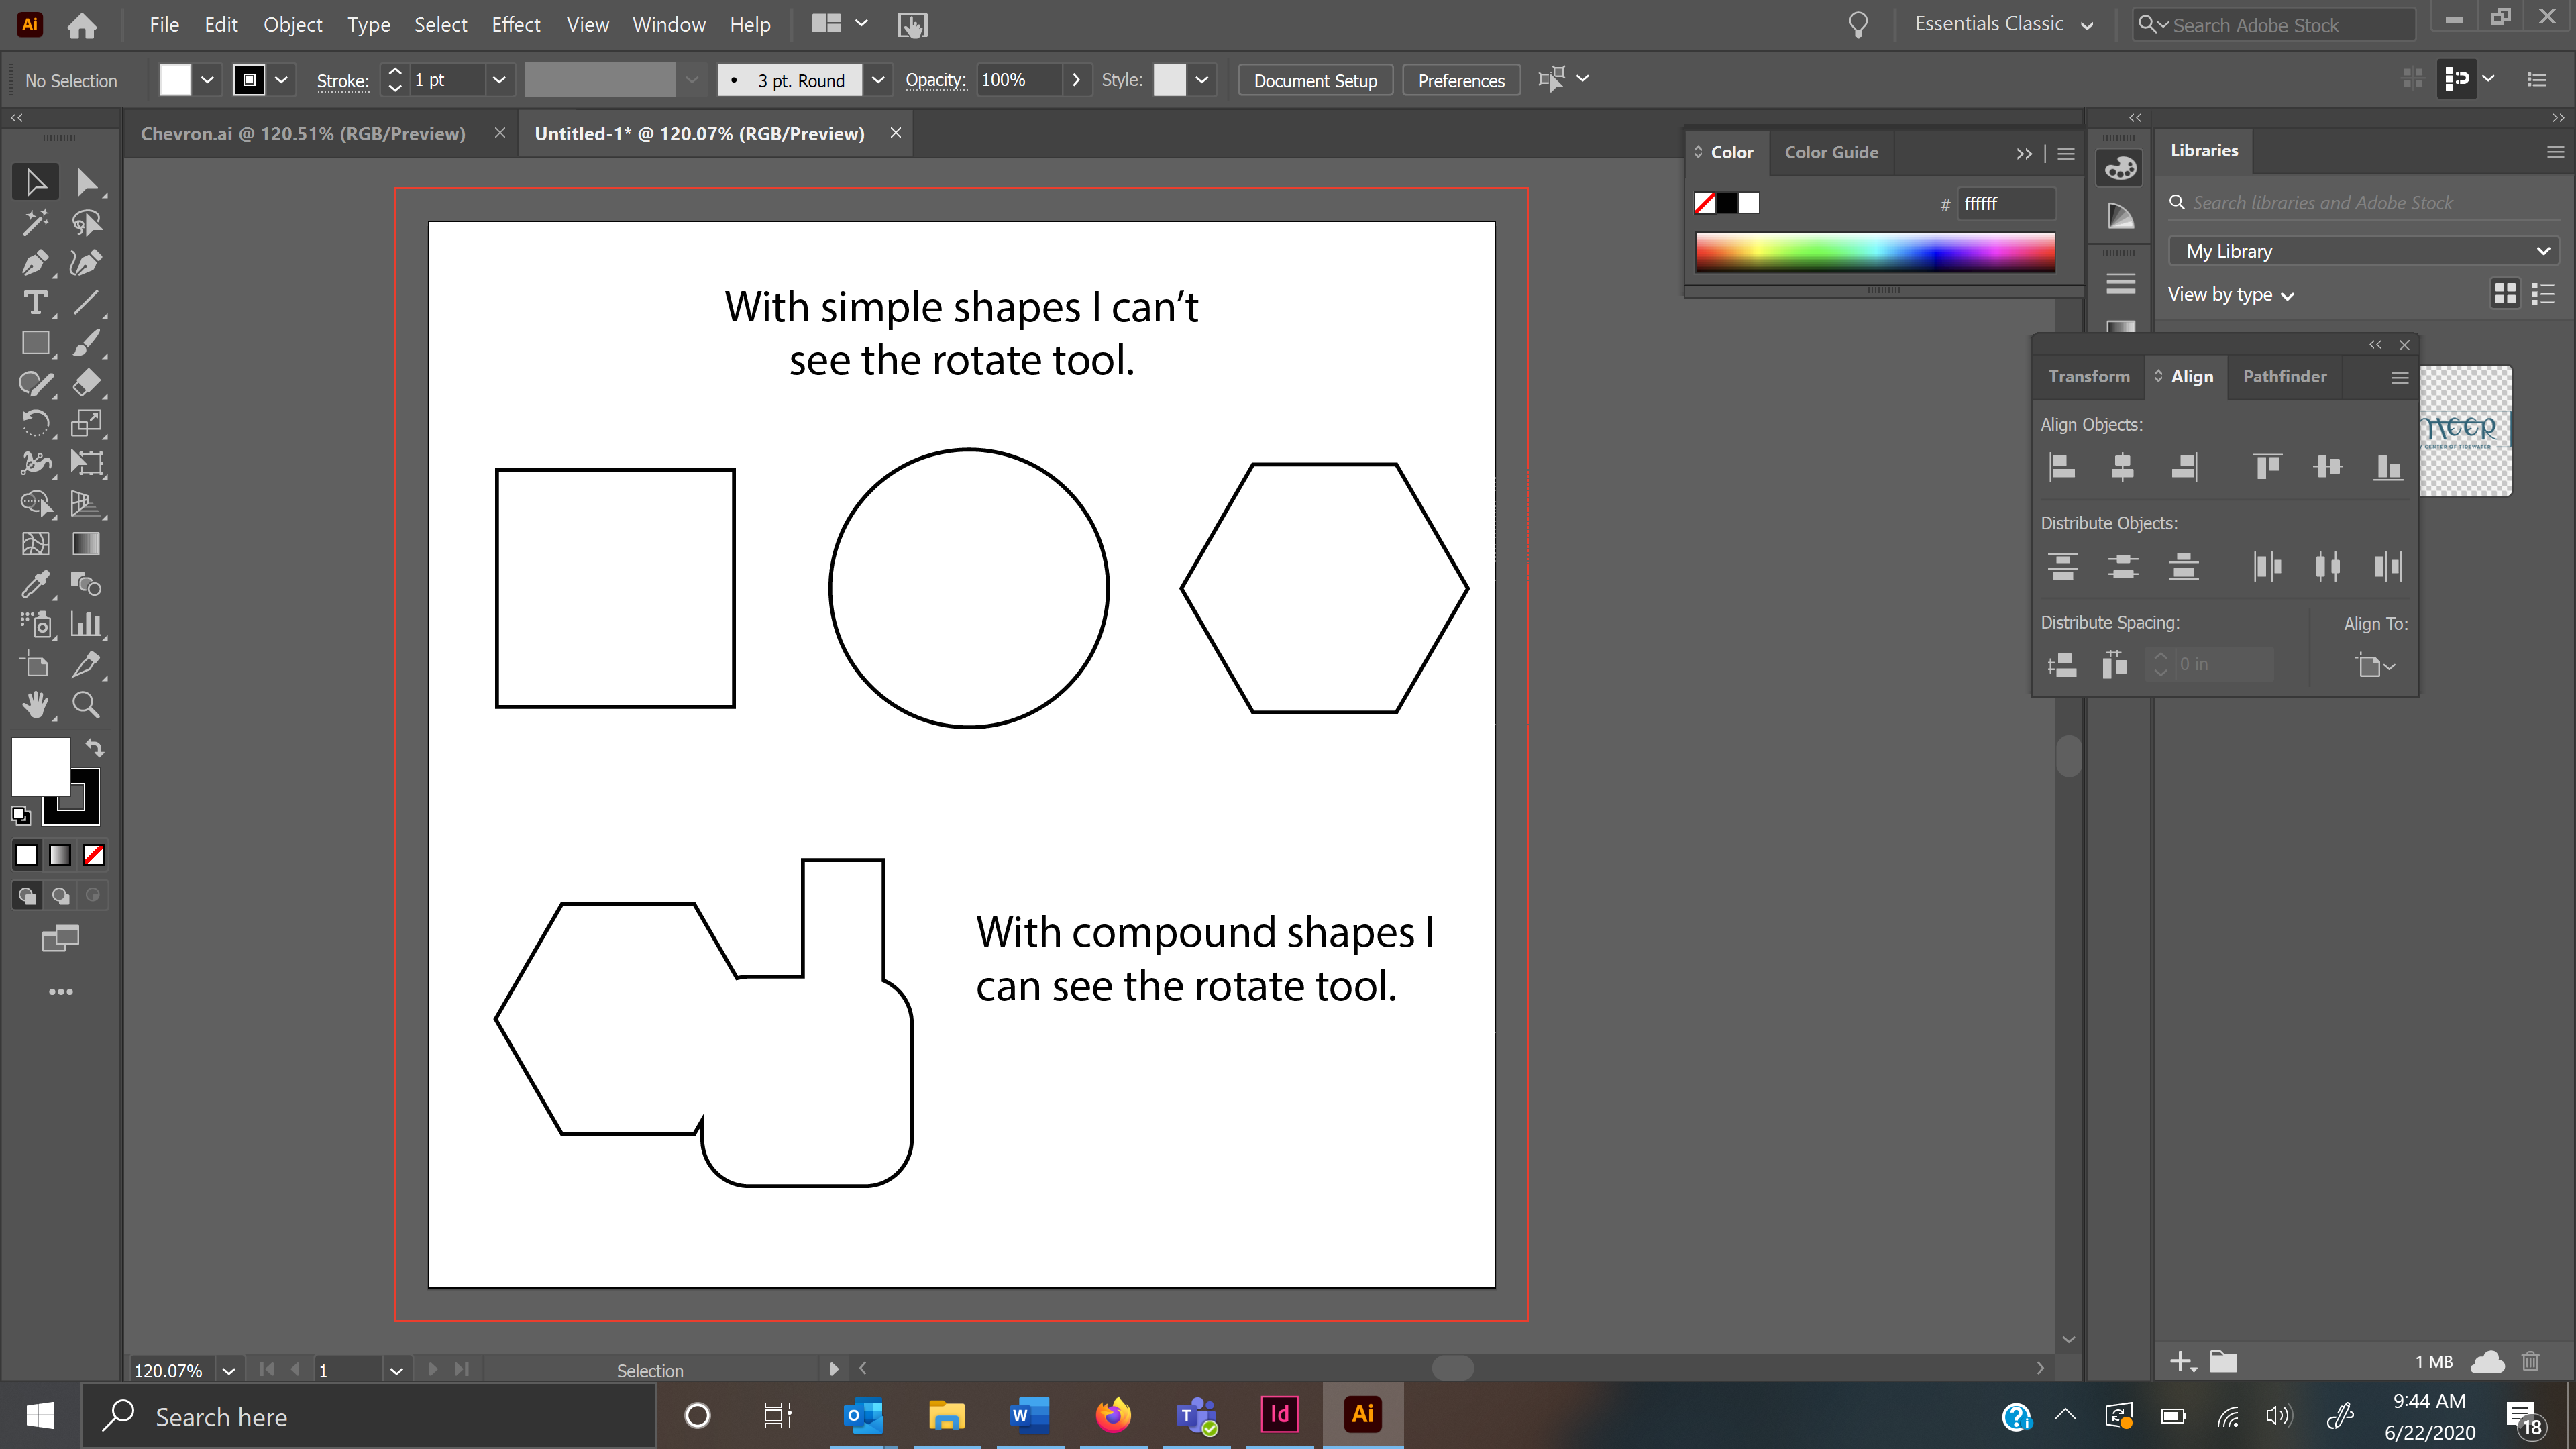Open the View by type dropdown
The width and height of the screenshot is (2576, 1449).
point(2231,294)
